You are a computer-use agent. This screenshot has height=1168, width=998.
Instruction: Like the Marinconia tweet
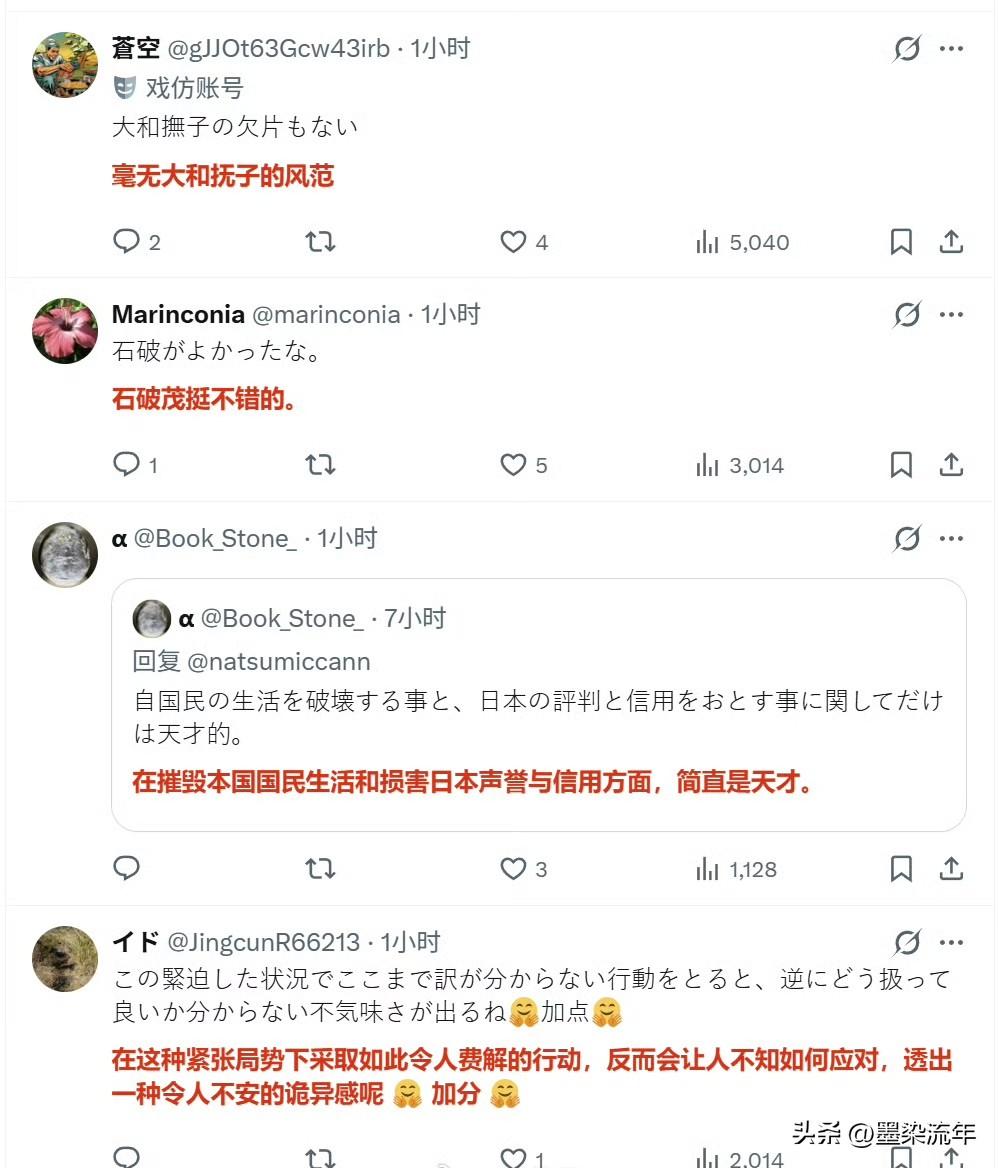[513, 465]
